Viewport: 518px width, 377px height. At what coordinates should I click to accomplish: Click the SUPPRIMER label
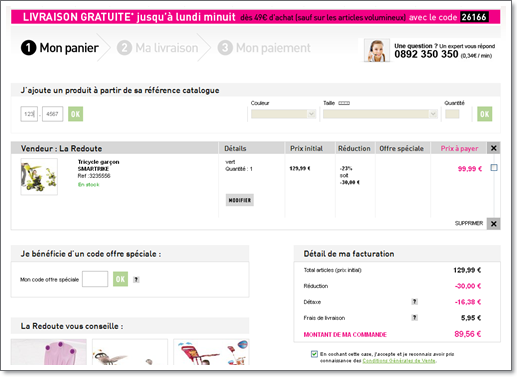tap(469, 223)
